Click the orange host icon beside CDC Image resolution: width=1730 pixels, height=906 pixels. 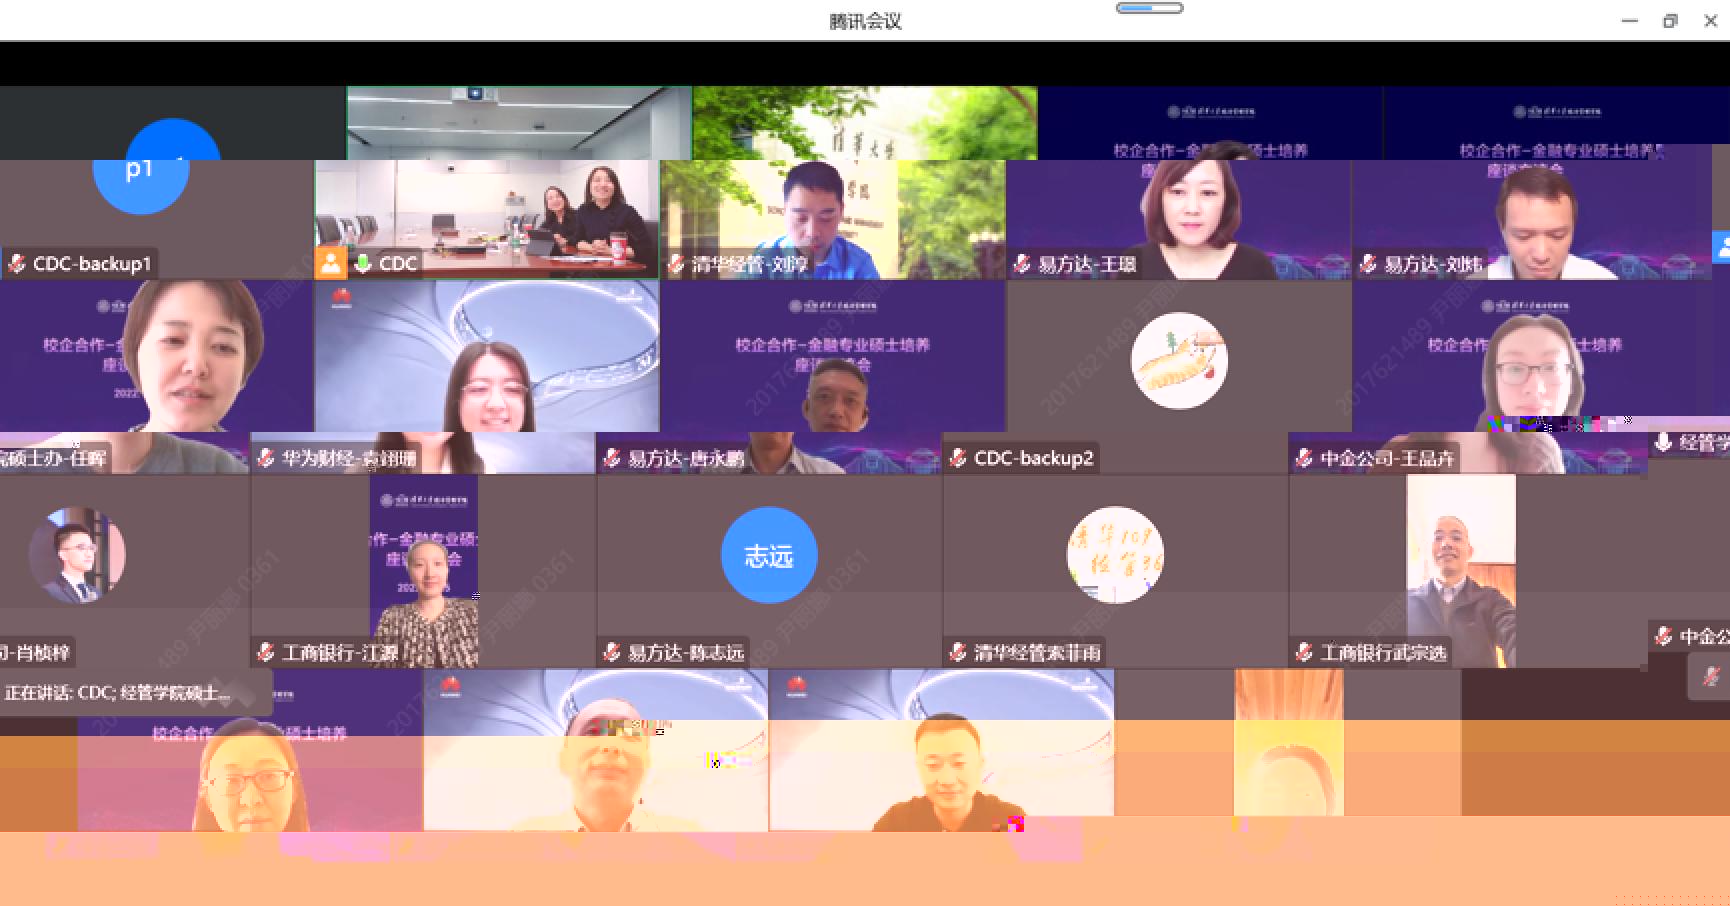click(331, 264)
